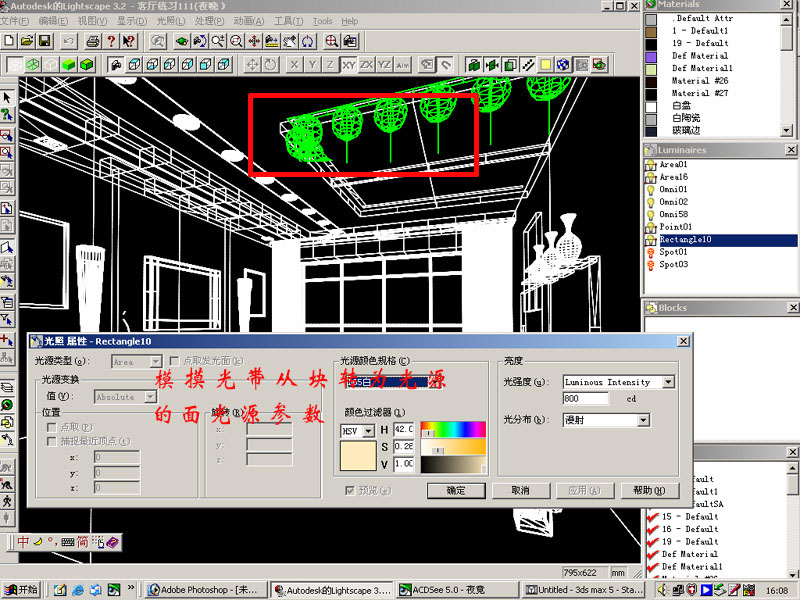
Task: Open the 光照(L) menu
Action: (x=170, y=21)
